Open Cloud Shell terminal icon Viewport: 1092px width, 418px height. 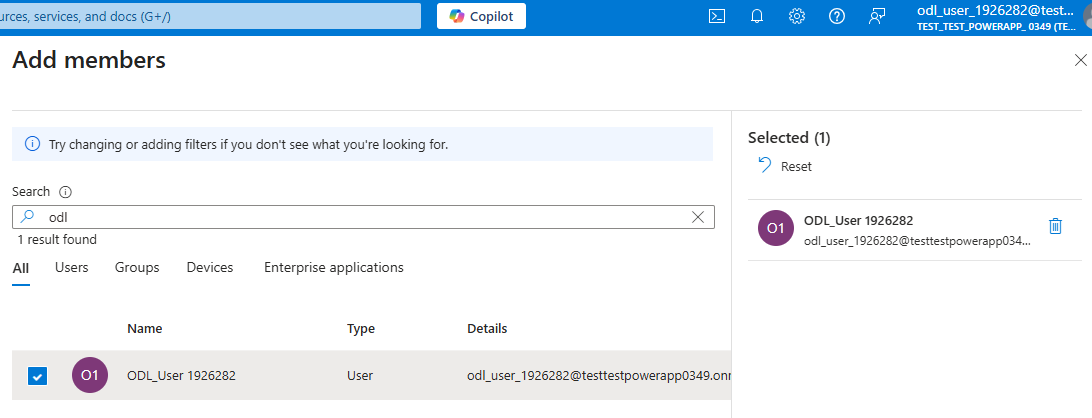pos(717,16)
